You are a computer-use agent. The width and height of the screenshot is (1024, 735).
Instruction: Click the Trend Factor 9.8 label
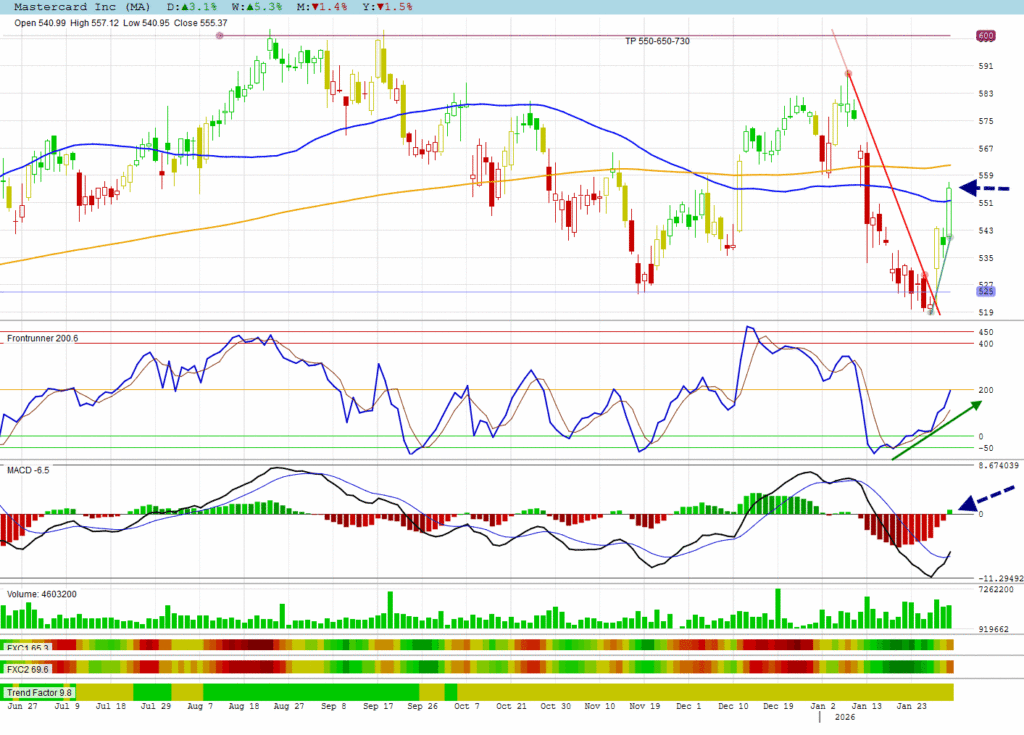tap(39, 692)
